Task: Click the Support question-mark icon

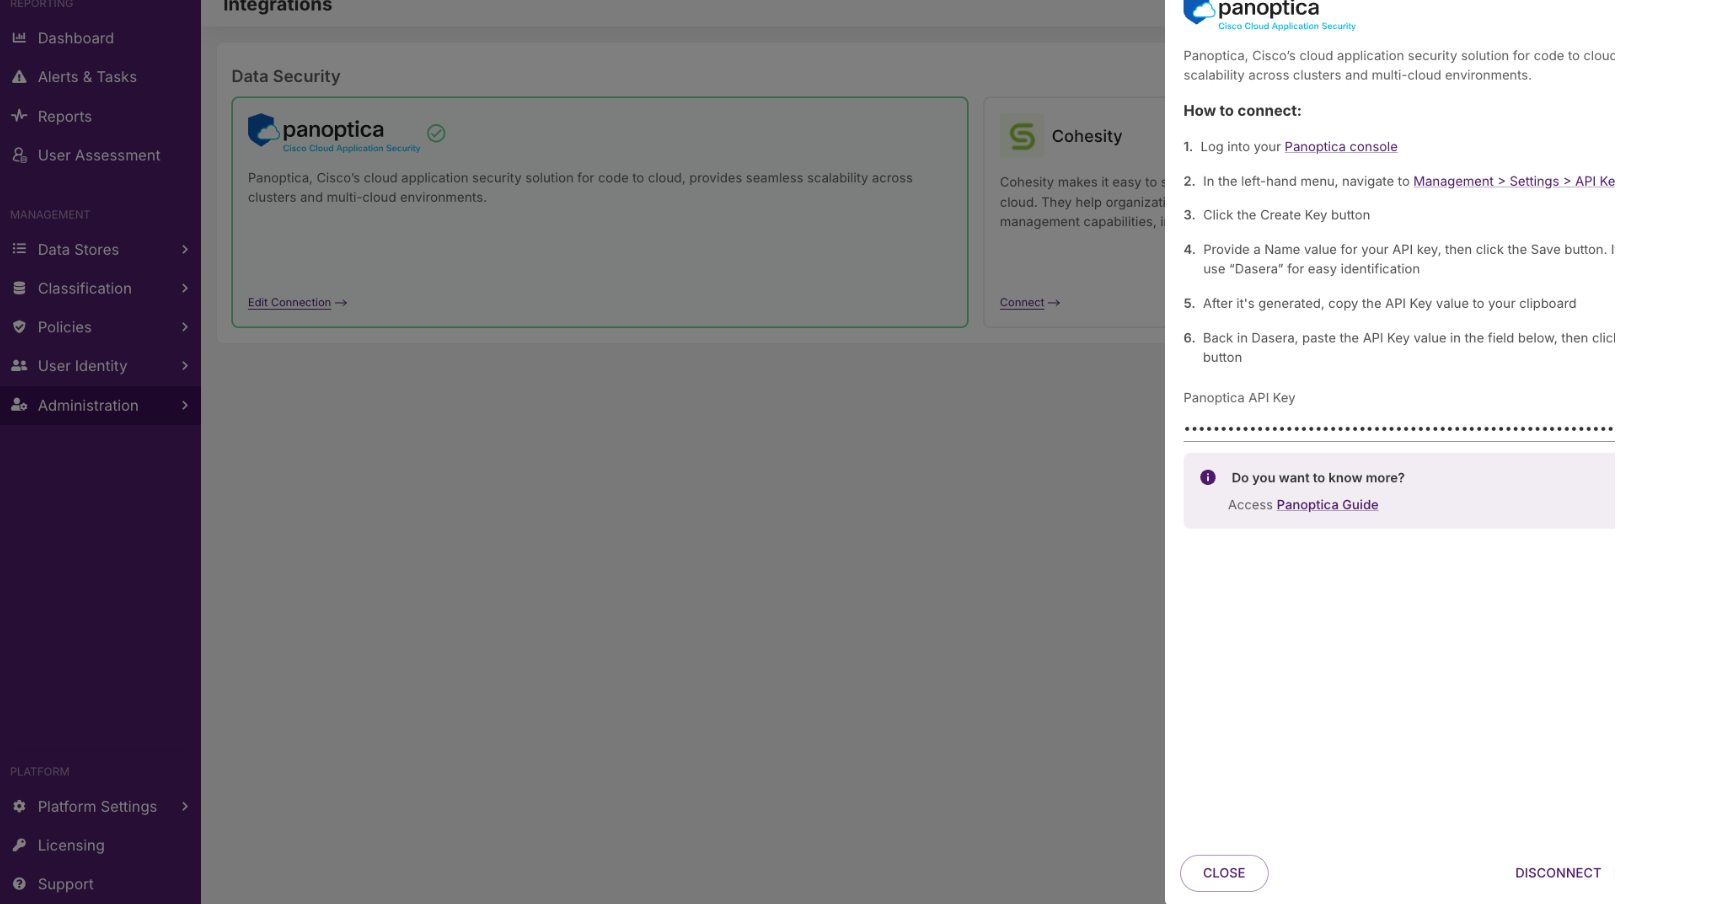Action: pos(19,884)
